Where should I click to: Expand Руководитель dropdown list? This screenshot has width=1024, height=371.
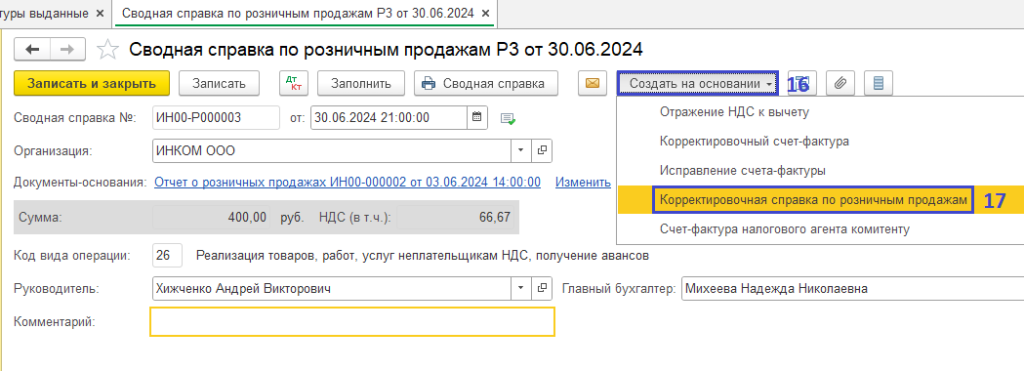520,288
